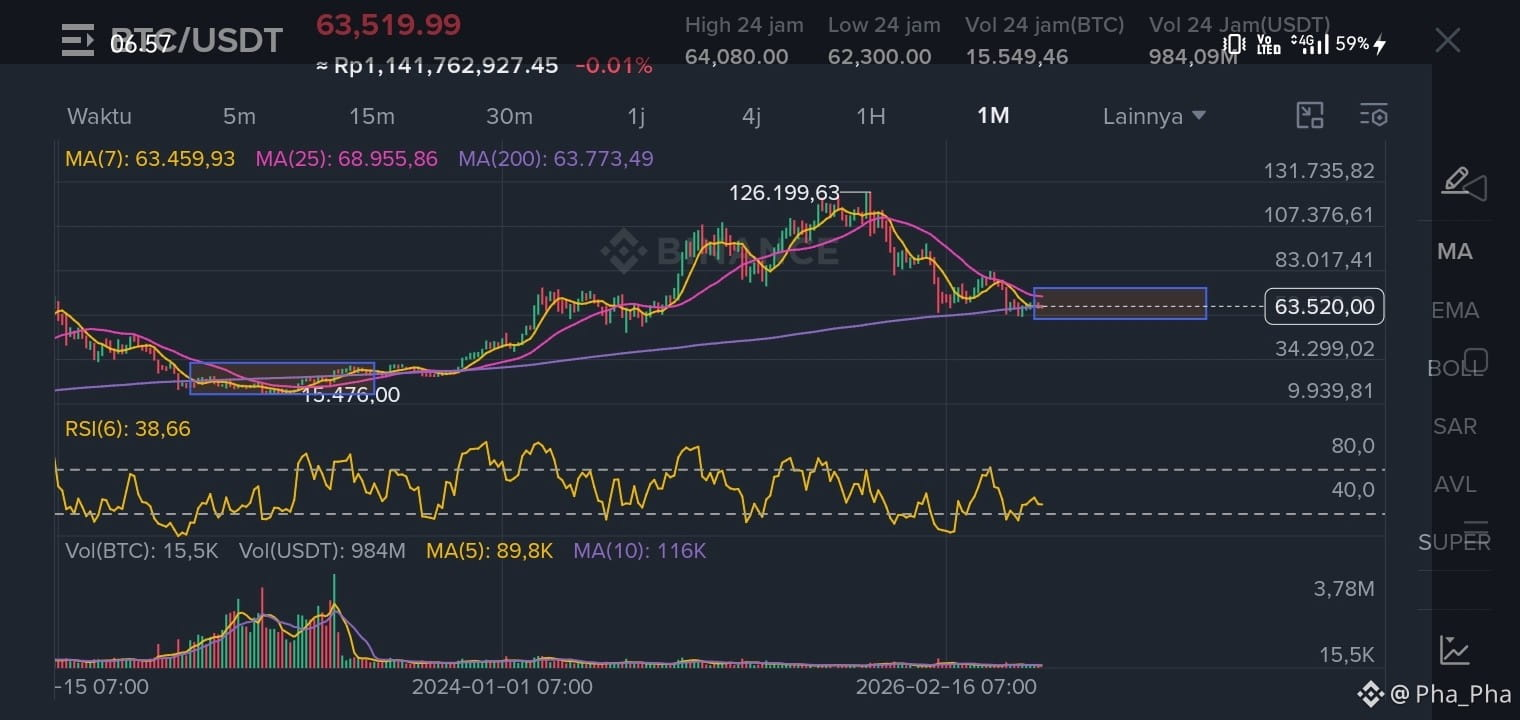The image size is (1520, 720).
Task: Tap the volume MA(10) 116K label
Action: click(640, 550)
